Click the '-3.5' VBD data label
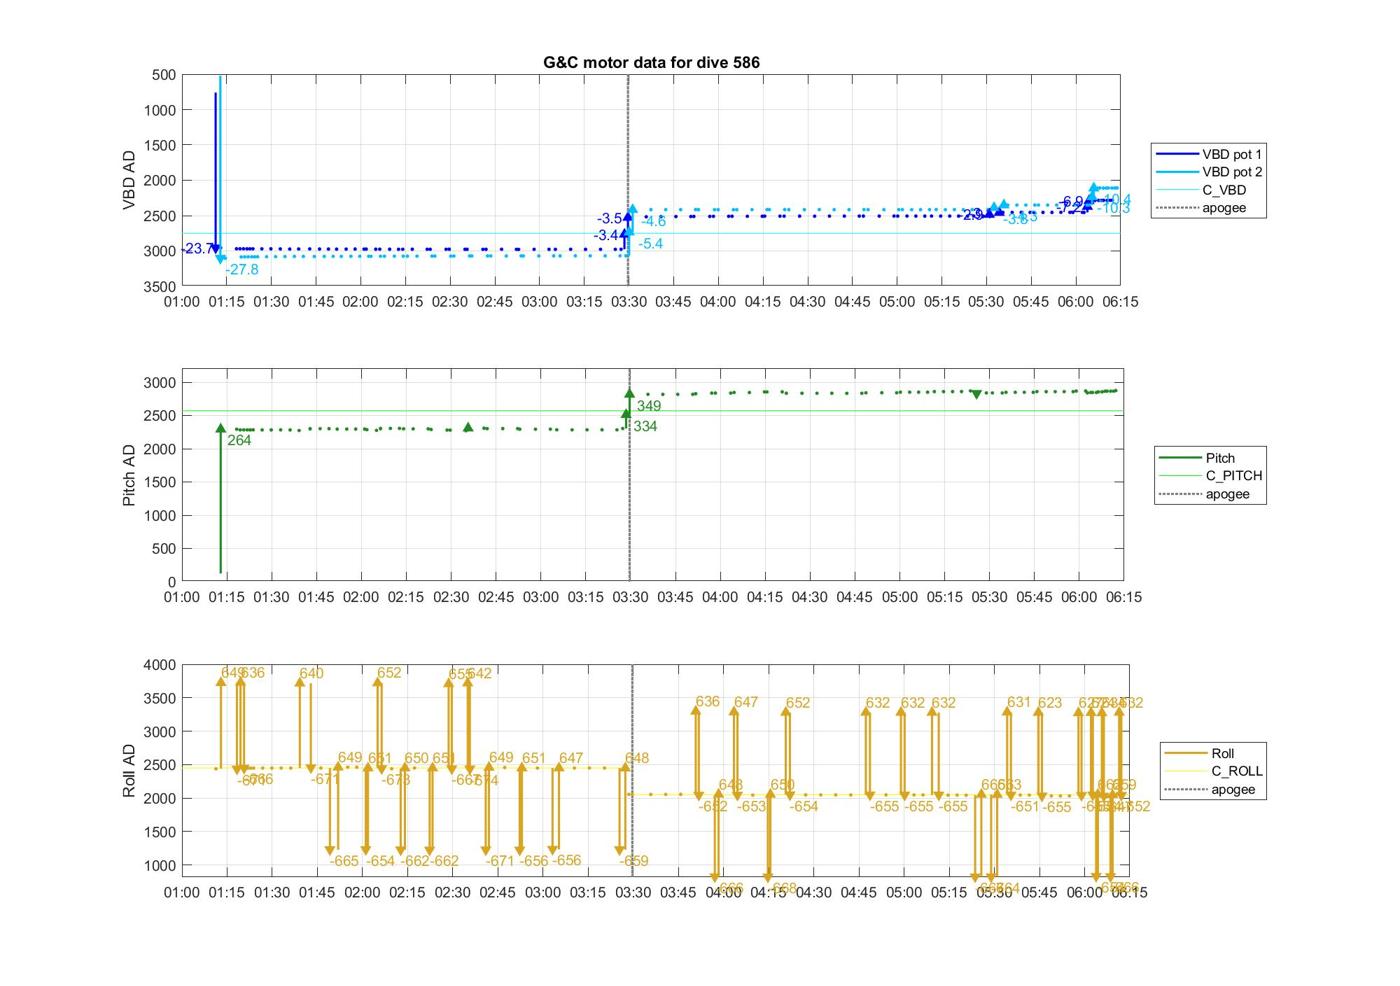Screen dimensions: 1400x986 point(610,219)
